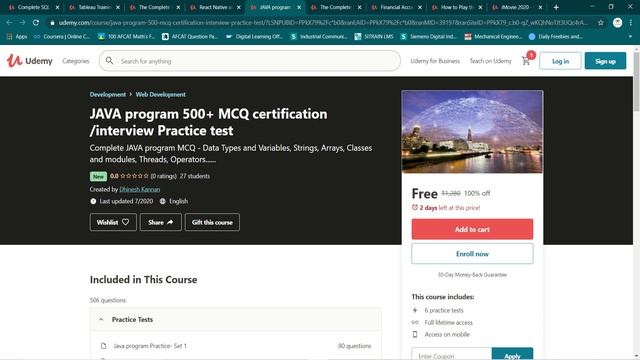Collapse the Practice Tests section
This screenshot has height=360, width=640.
pyautogui.click(x=236, y=320)
